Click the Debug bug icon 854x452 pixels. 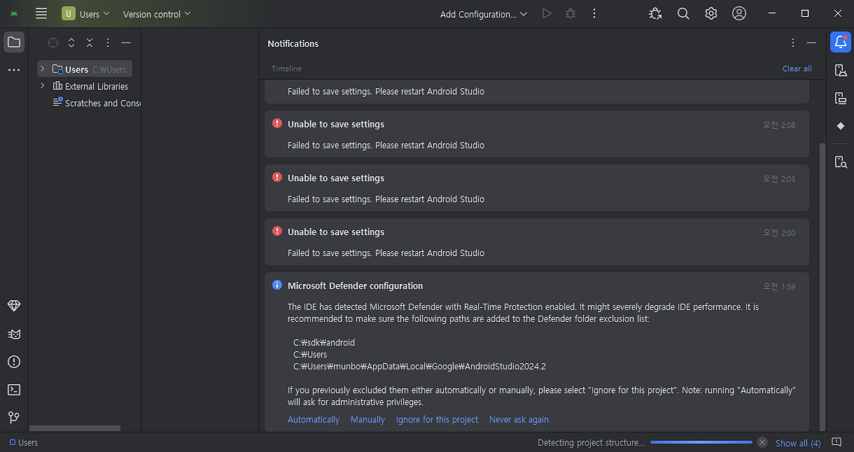570,14
